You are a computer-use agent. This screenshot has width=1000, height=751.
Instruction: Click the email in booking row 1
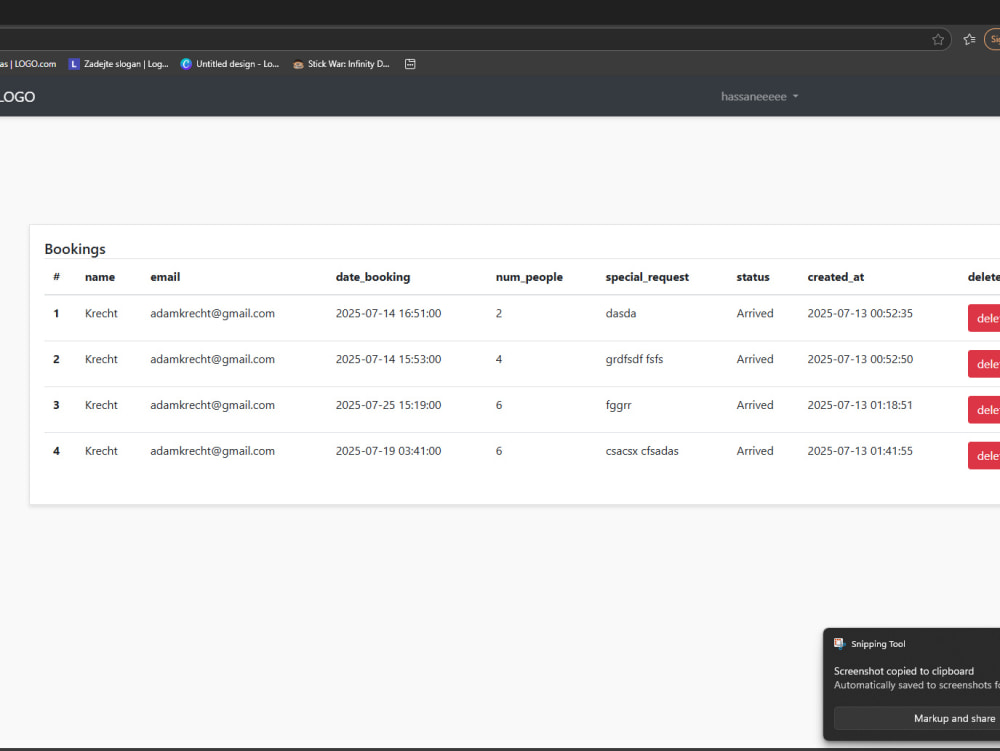click(x=212, y=314)
